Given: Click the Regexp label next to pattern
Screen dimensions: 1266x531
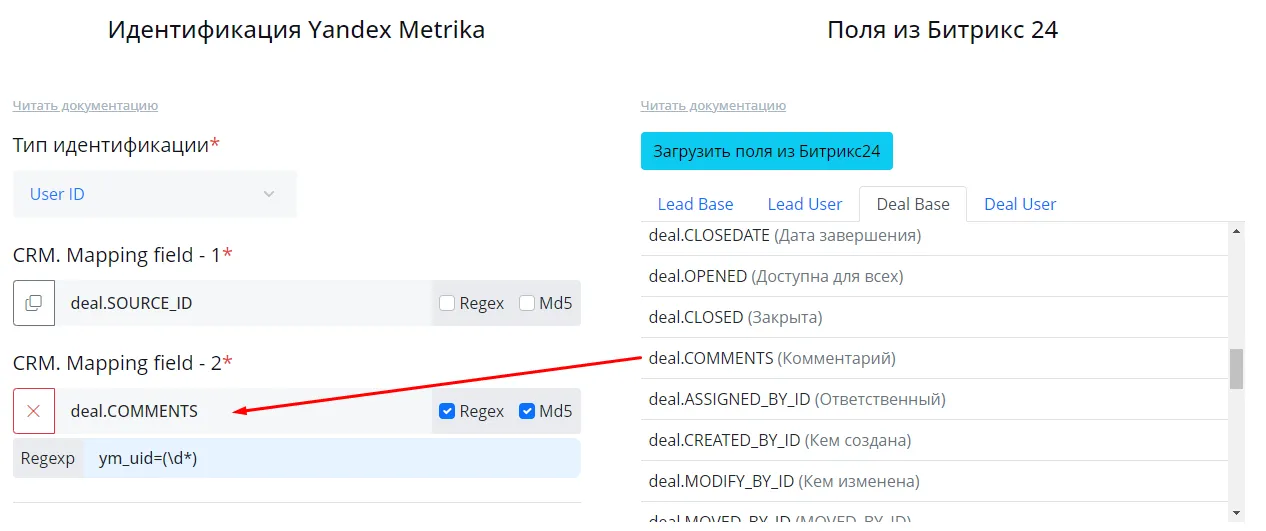Looking at the screenshot, I should [x=48, y=458].
